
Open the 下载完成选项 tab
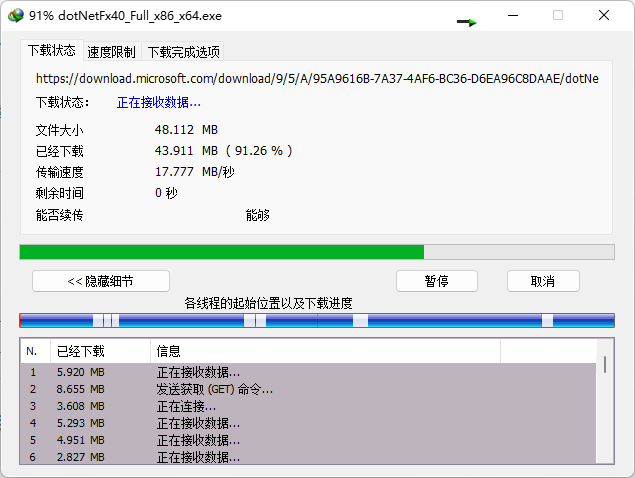coord(183,52)
